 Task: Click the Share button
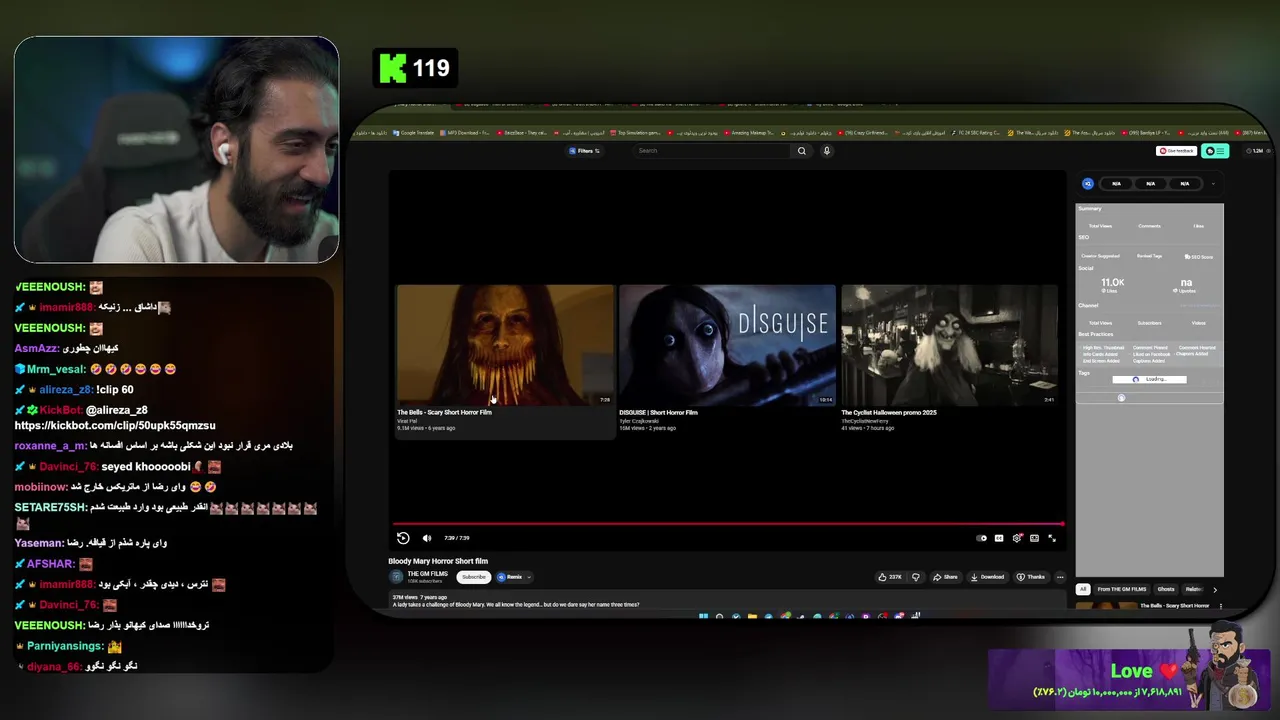pos(945,577)
